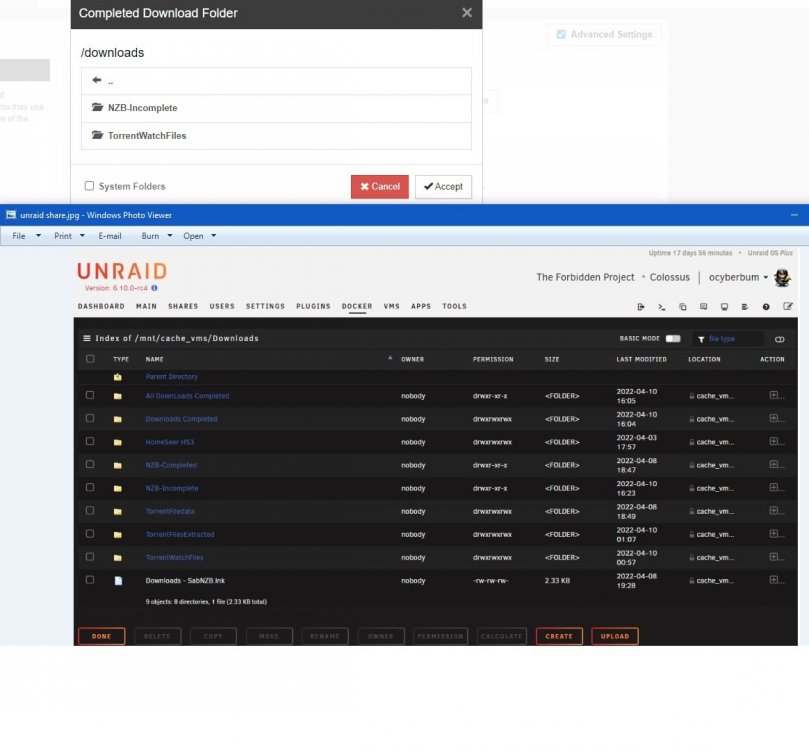Click the Parent Directory link
The image size is (809, 750).
coord(171,377)
